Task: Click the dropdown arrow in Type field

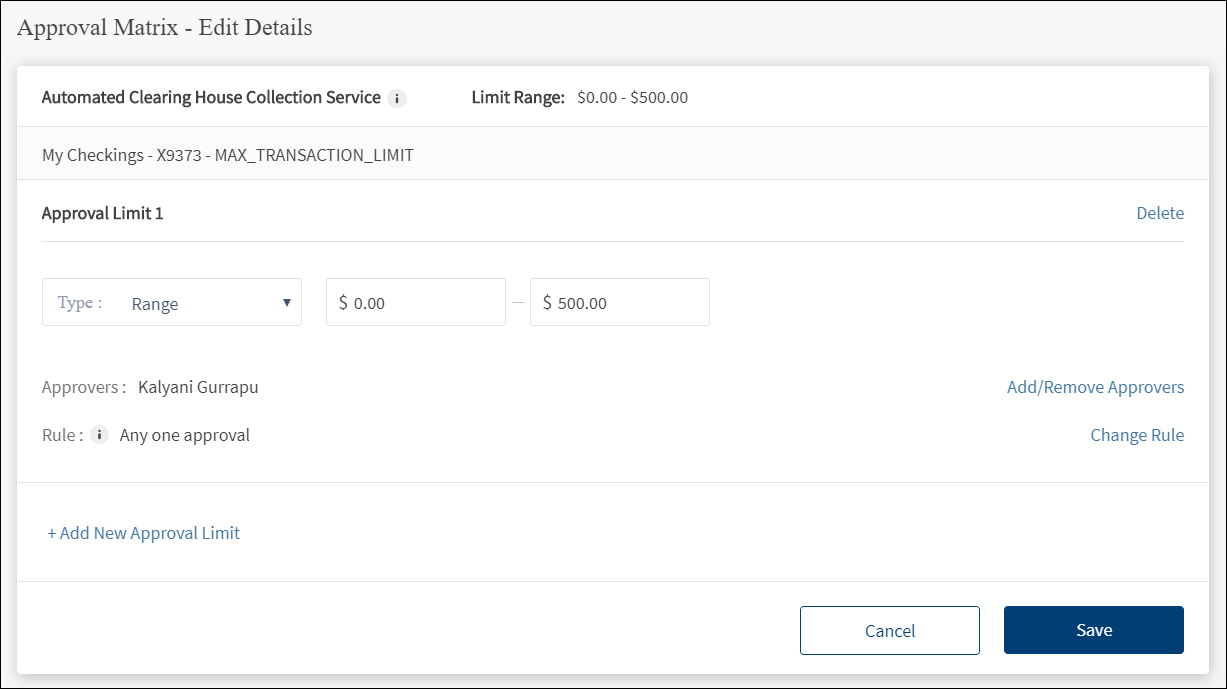Action: (286, 303)
